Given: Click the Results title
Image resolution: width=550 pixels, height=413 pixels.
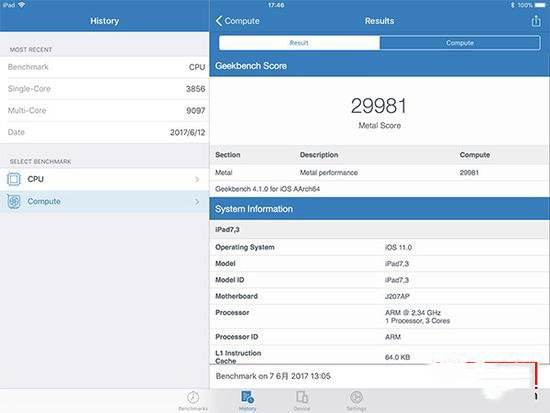Looking at the screenshot, I should pos(379,21).
